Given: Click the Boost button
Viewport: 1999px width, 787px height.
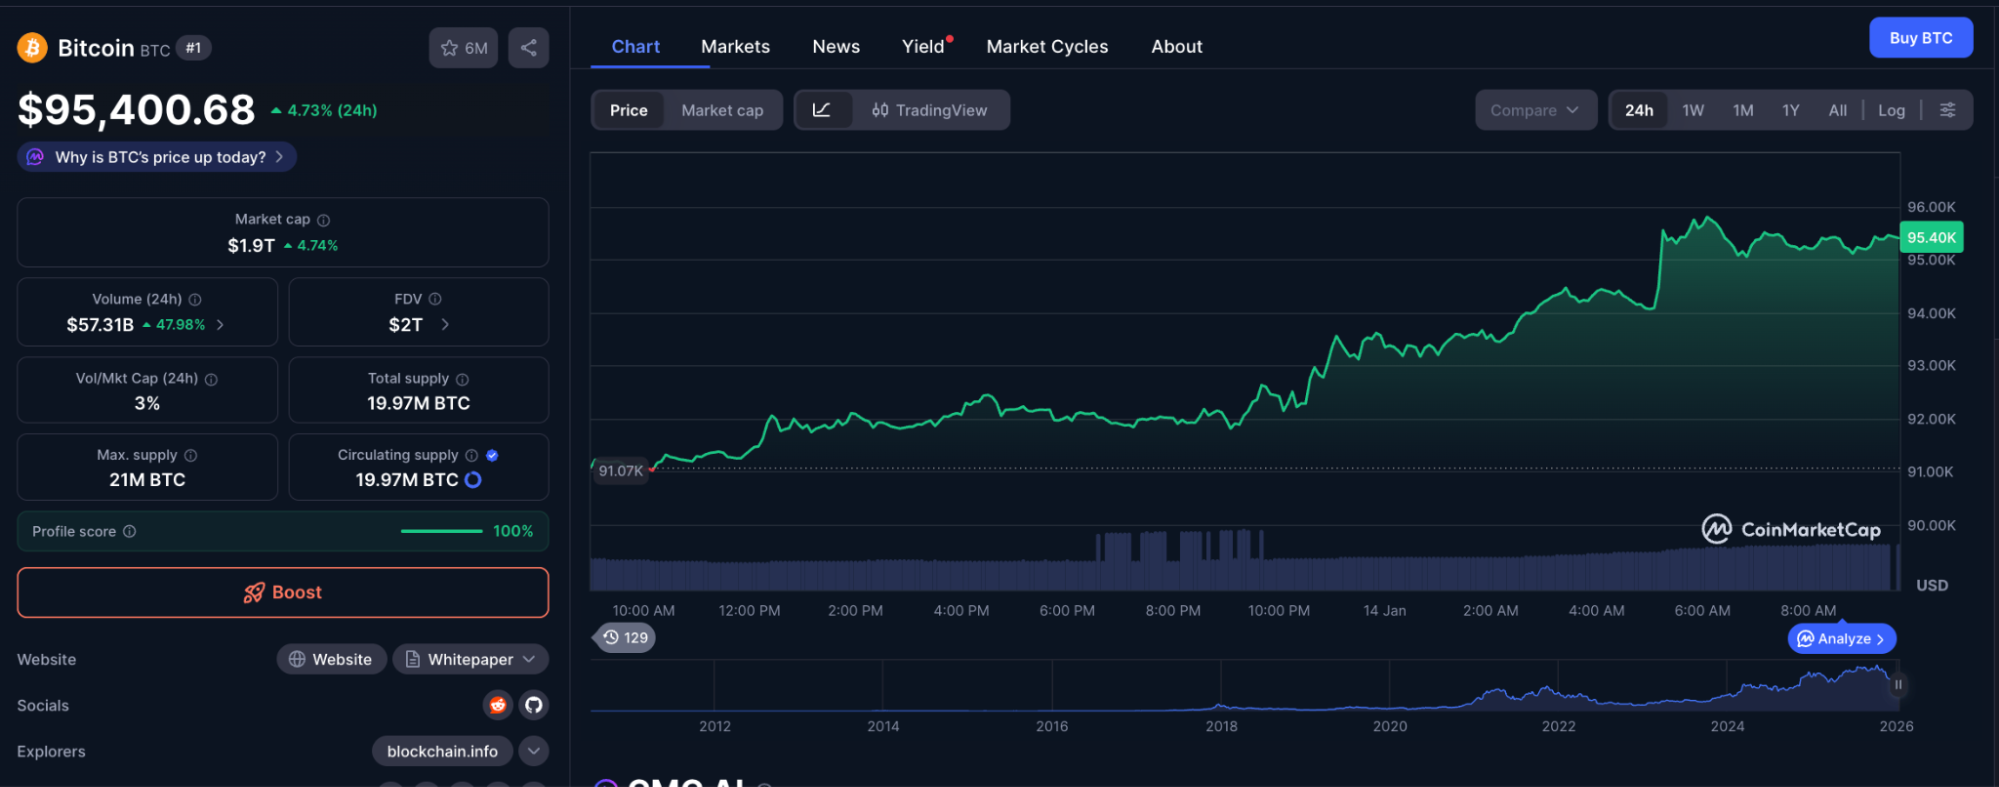Looking at the screenshot, I should pos(283,592).
